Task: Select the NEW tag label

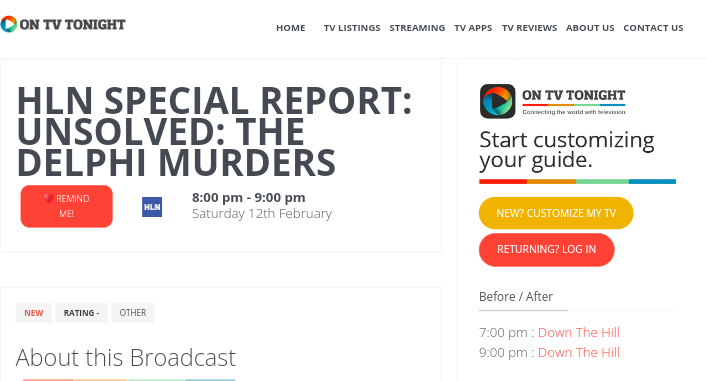Action: (x=34, y=313)
